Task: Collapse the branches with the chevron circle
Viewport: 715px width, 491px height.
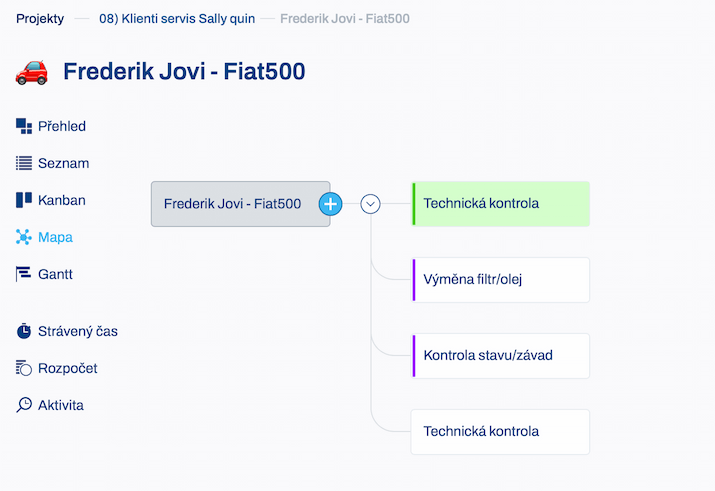Action: [x=370, y=204]
